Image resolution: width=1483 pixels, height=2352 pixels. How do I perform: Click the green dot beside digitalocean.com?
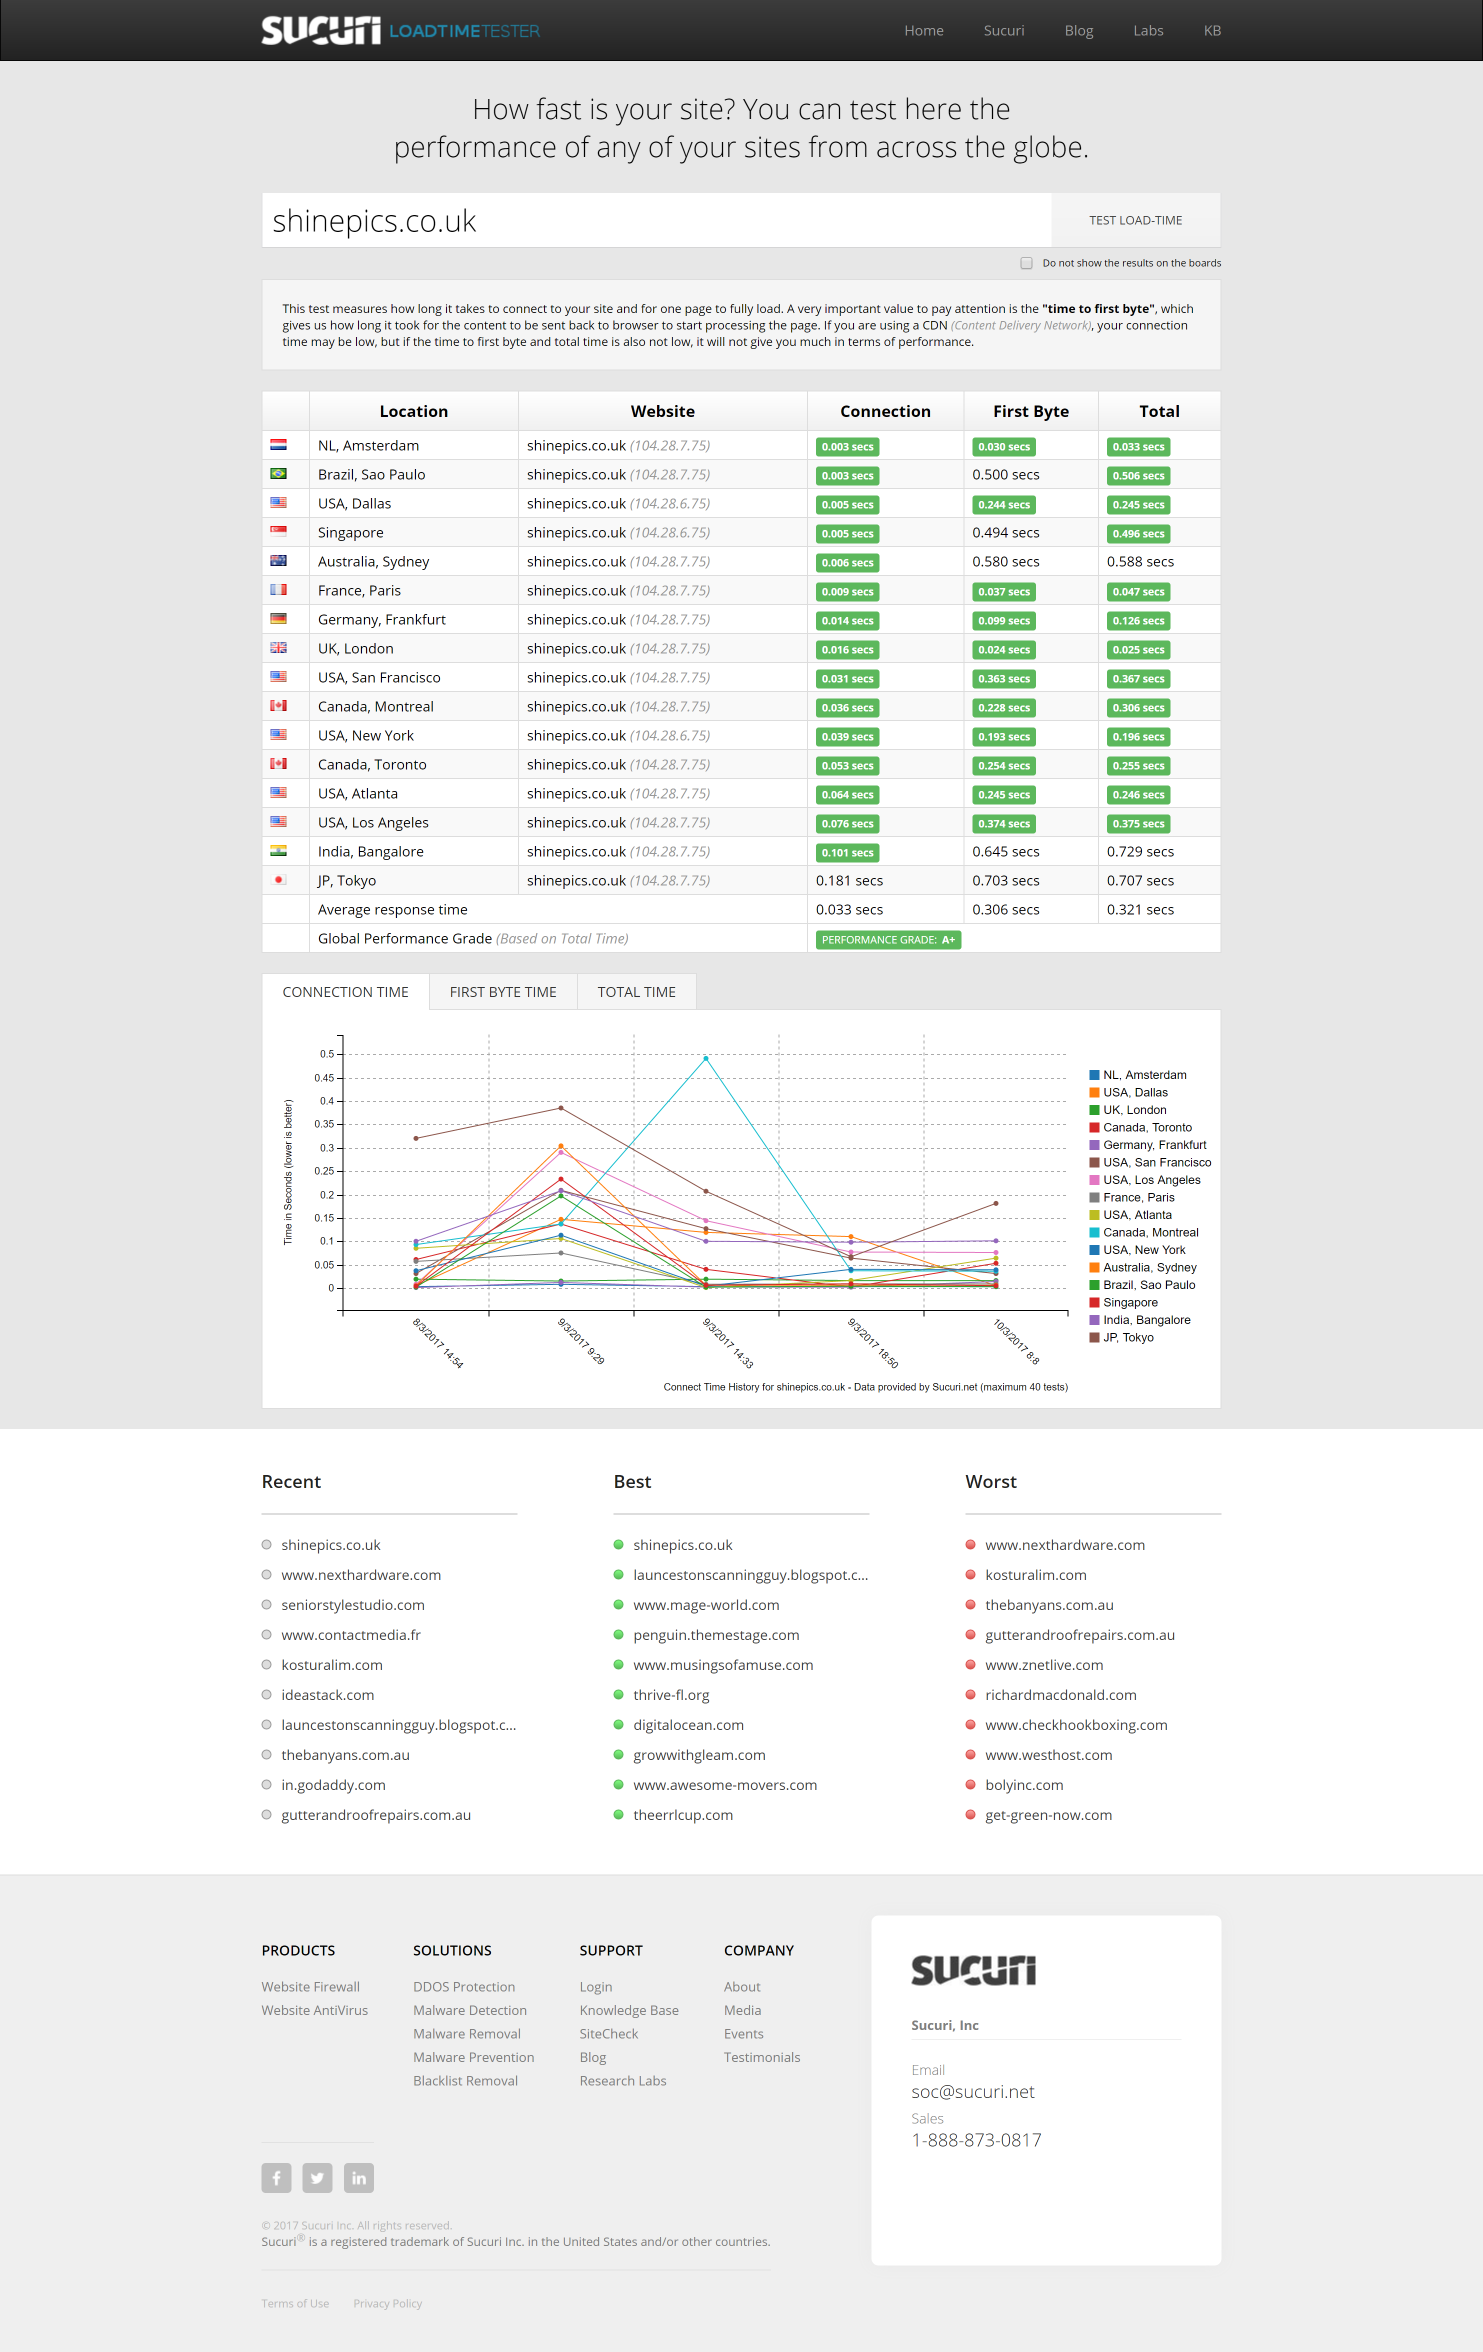coord(619,1725)
